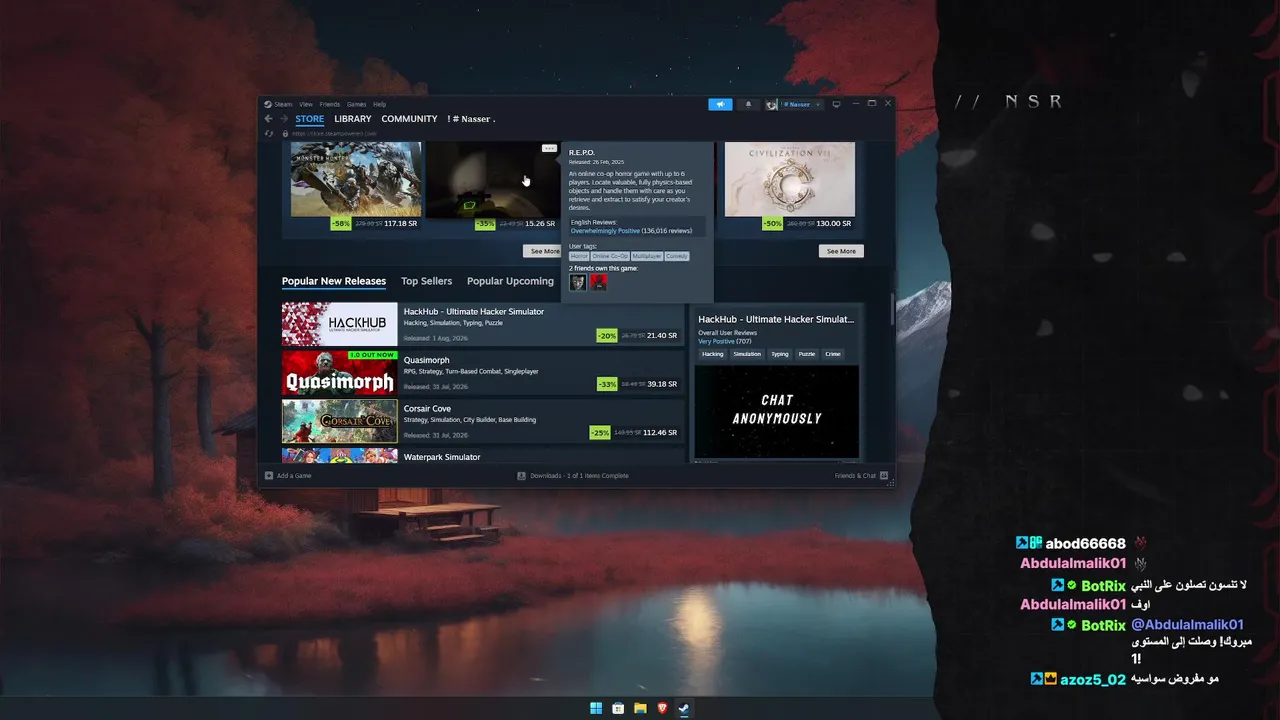Click the profile avatar in Steam title bar
Viewport: 1280px width, 720px height.
point(772,104)
